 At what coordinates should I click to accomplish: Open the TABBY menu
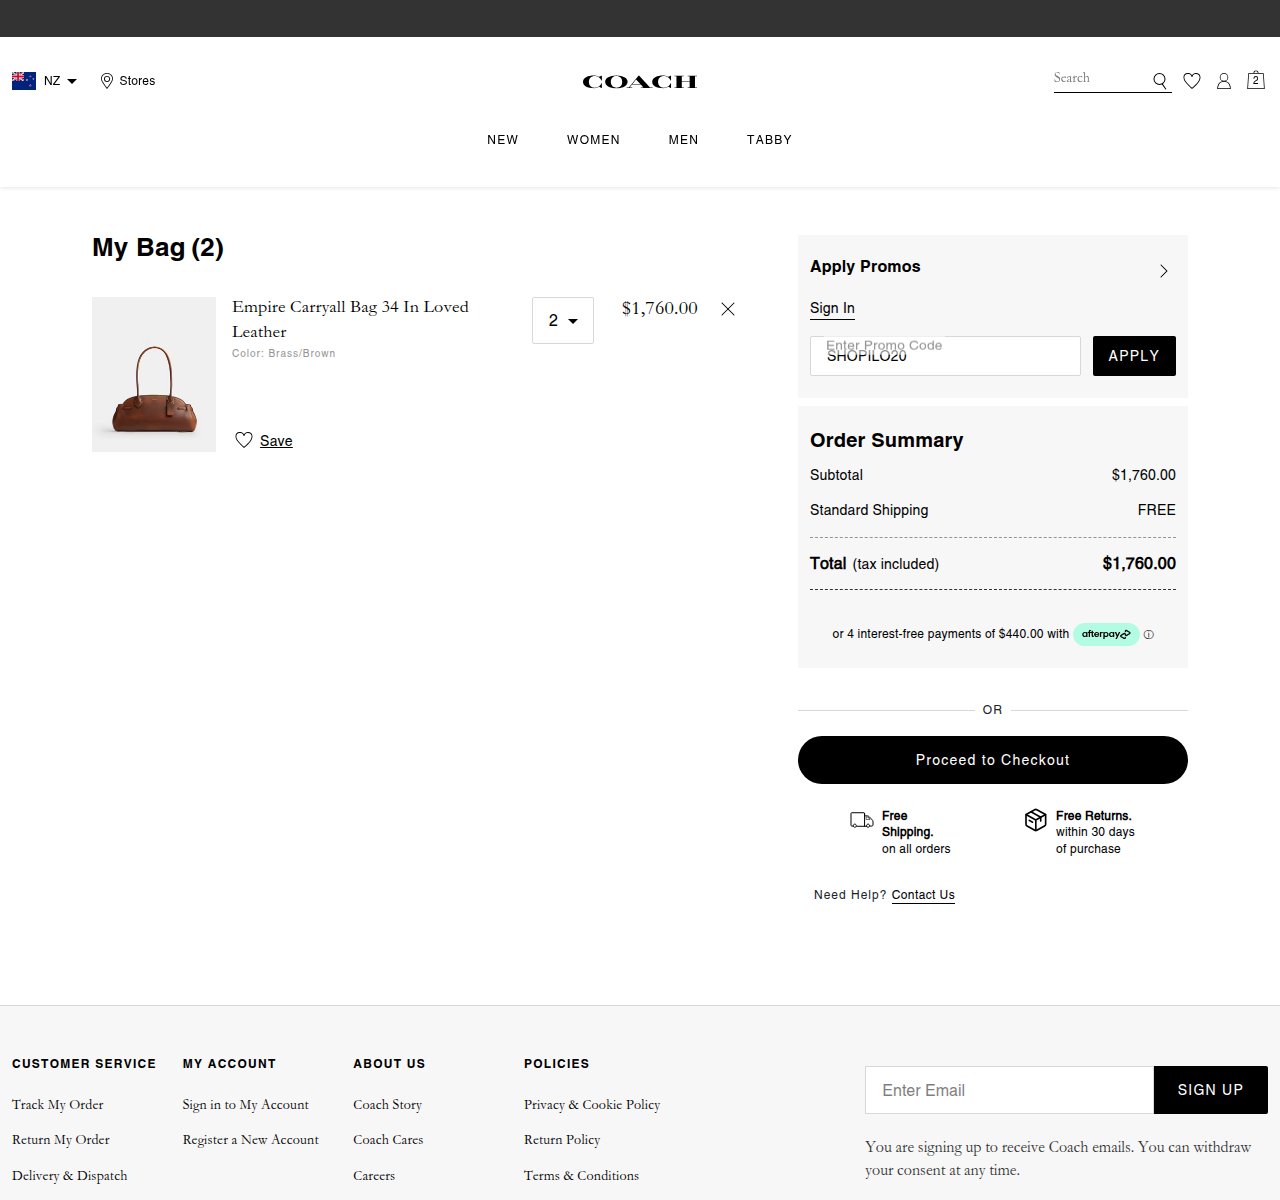point(769,140)
